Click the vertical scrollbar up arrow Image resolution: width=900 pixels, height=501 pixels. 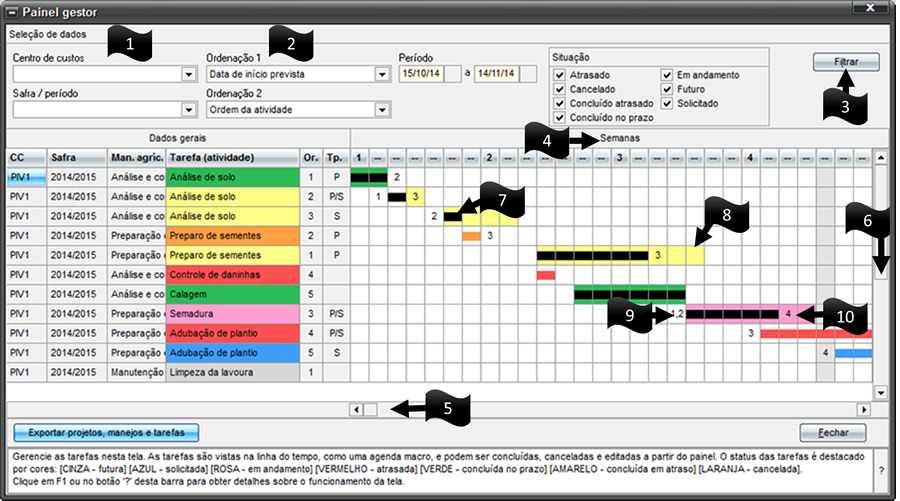(x=880, y=157)
